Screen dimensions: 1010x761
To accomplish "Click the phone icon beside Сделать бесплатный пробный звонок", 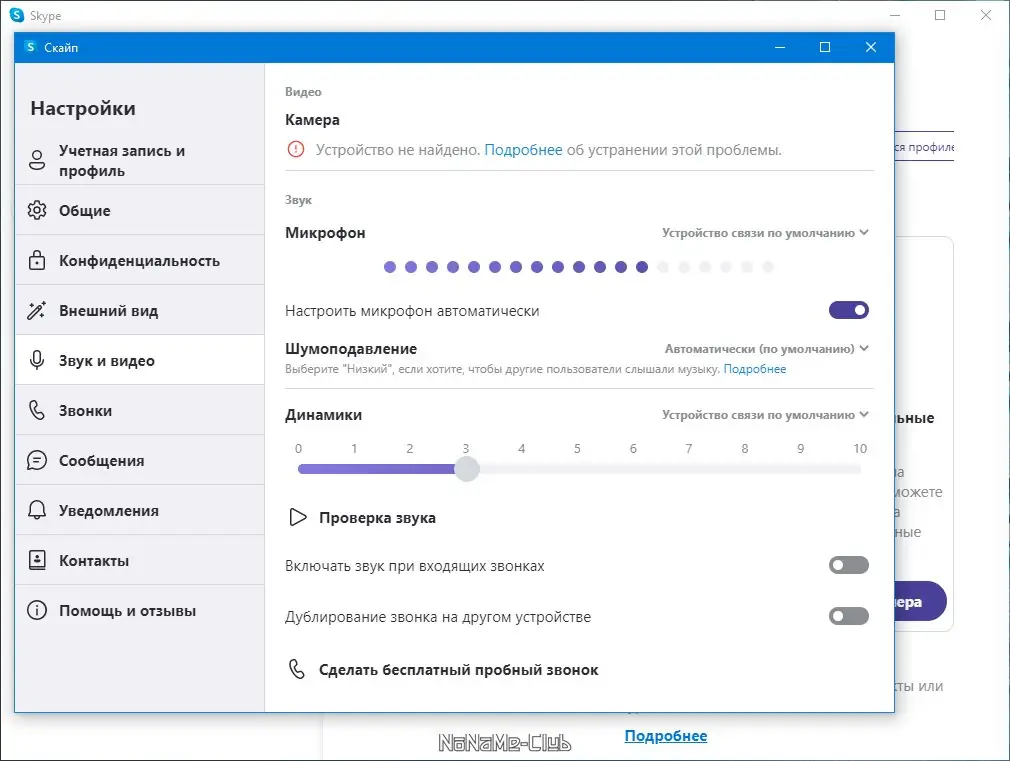I will click(x=296, y=669).
